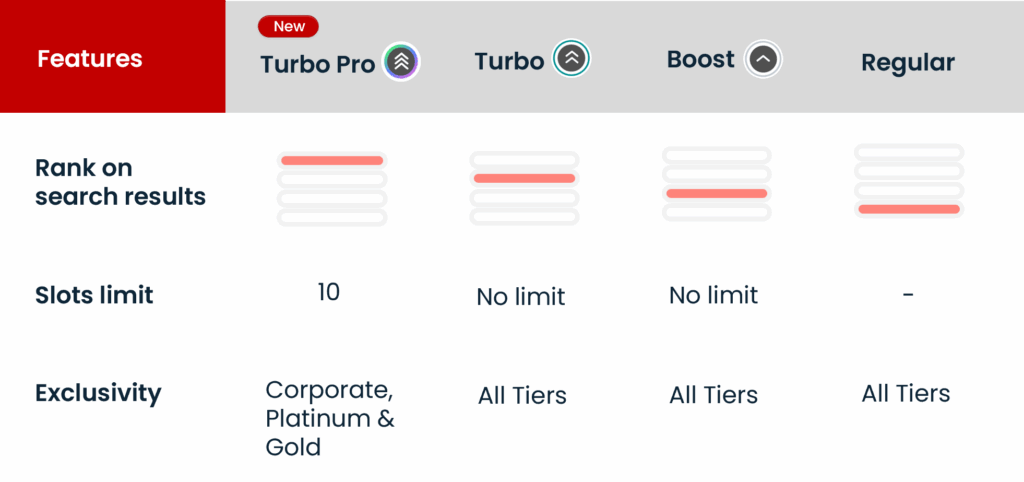Select the Boost column heading
1024x482 pixels.
coord(701,60)
